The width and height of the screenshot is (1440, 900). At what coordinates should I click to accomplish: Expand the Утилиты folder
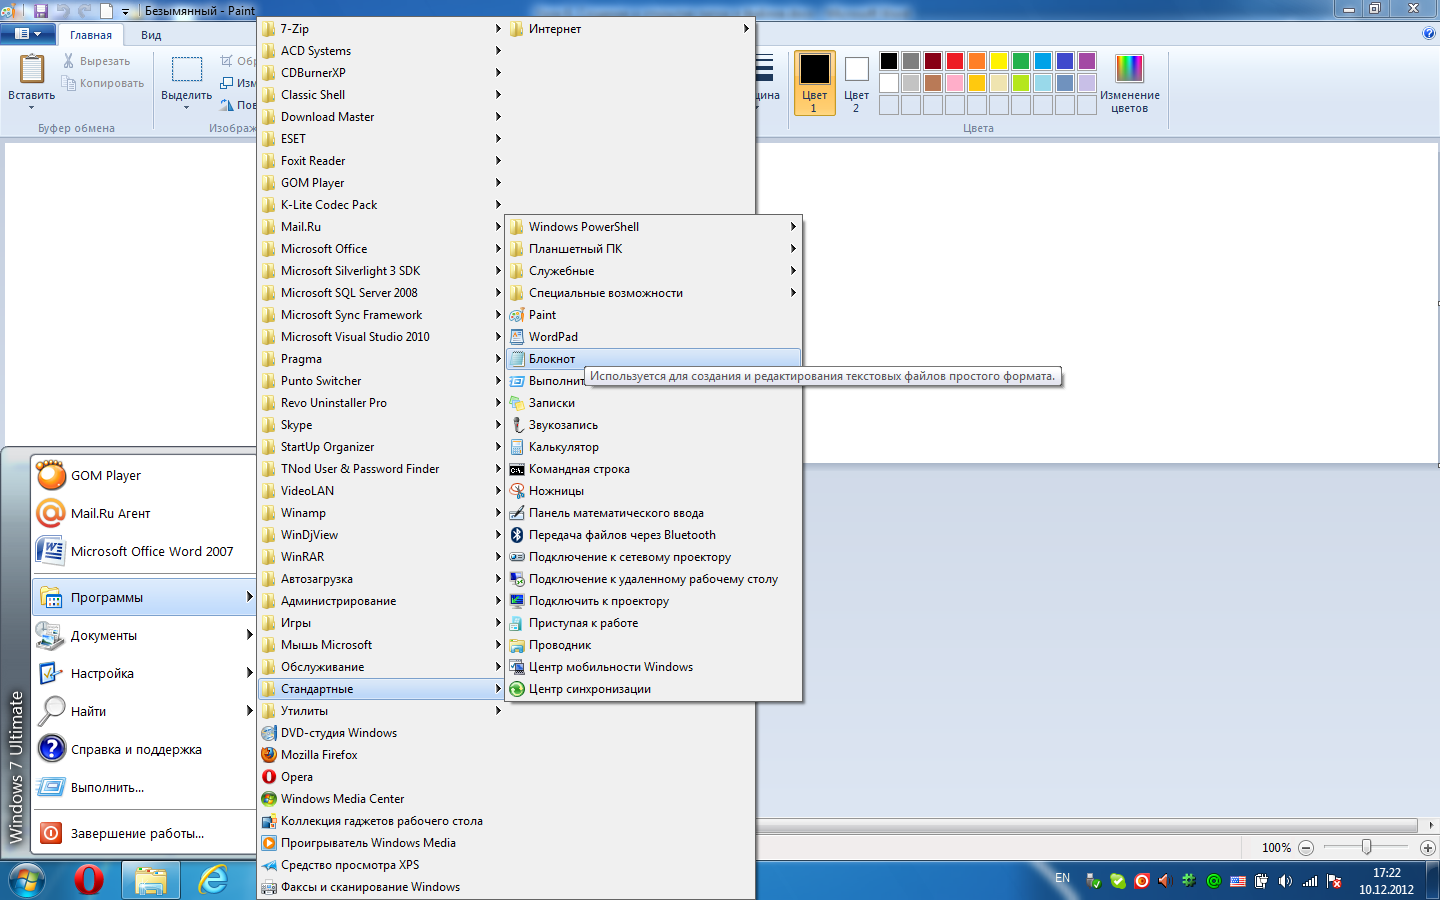pyautogui.click(x=381, y=711)
